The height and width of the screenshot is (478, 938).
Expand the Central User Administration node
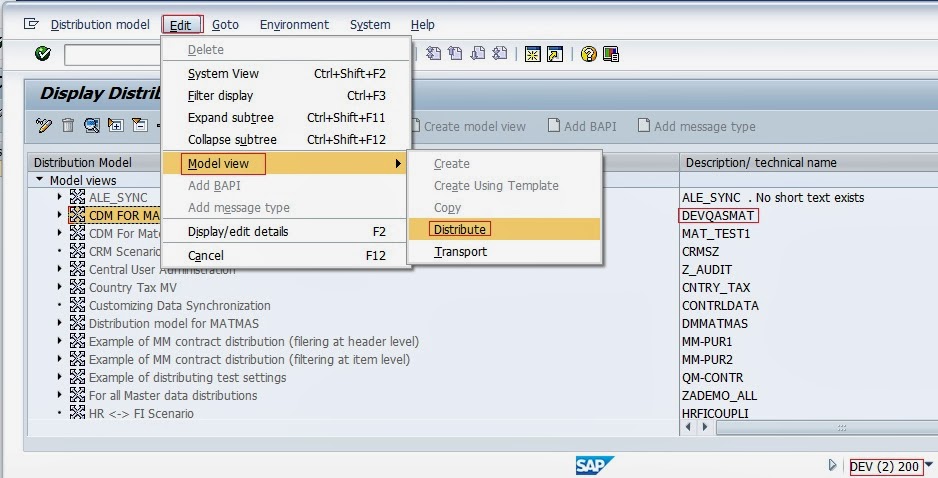60,270
